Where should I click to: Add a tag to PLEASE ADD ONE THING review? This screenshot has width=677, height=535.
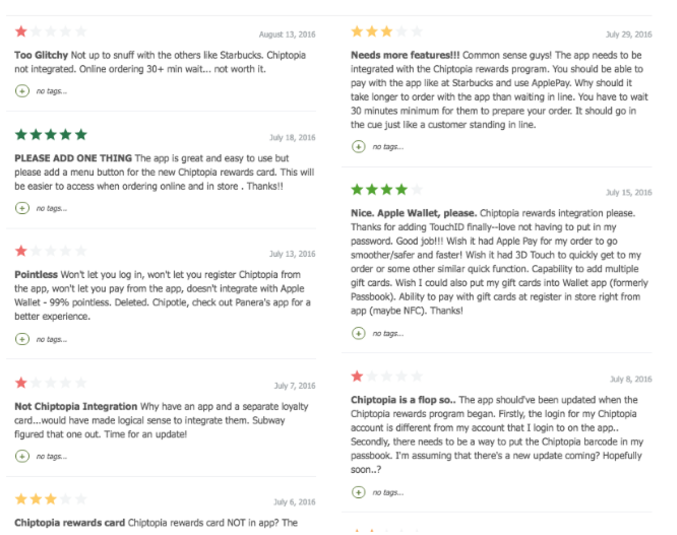click(x=22, y=208)
